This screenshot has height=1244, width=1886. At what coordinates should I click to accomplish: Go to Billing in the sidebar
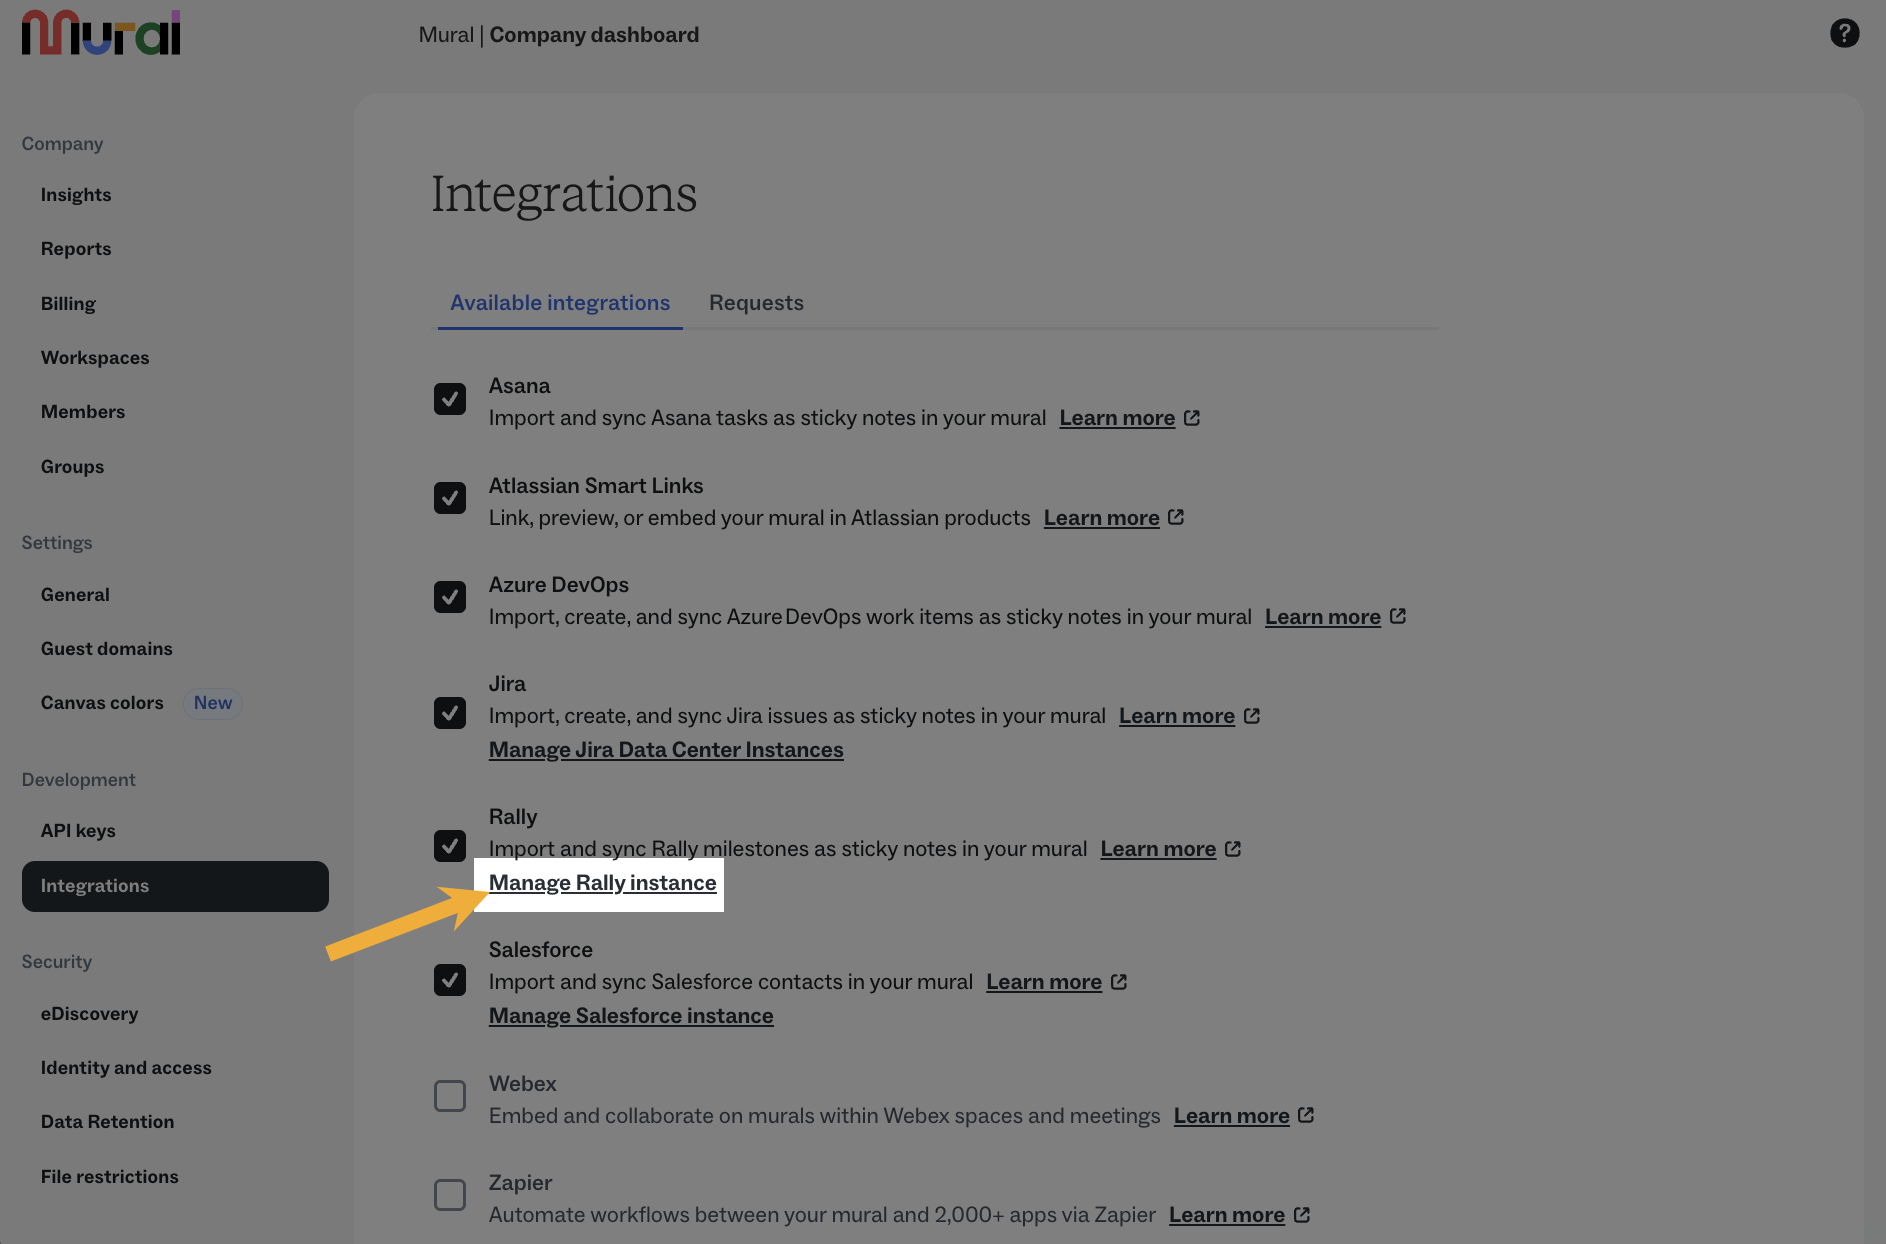coord(68,304)
